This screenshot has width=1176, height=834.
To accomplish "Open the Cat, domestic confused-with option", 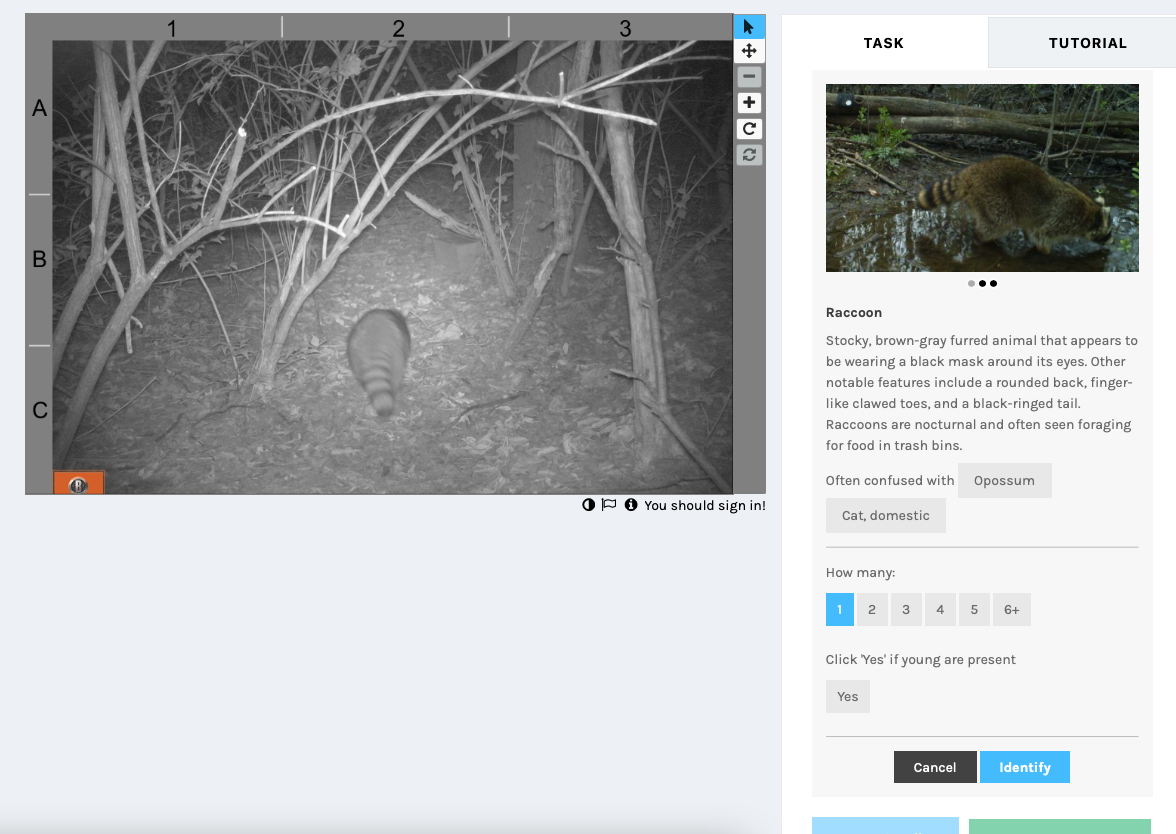I will (x=886, y=516).
